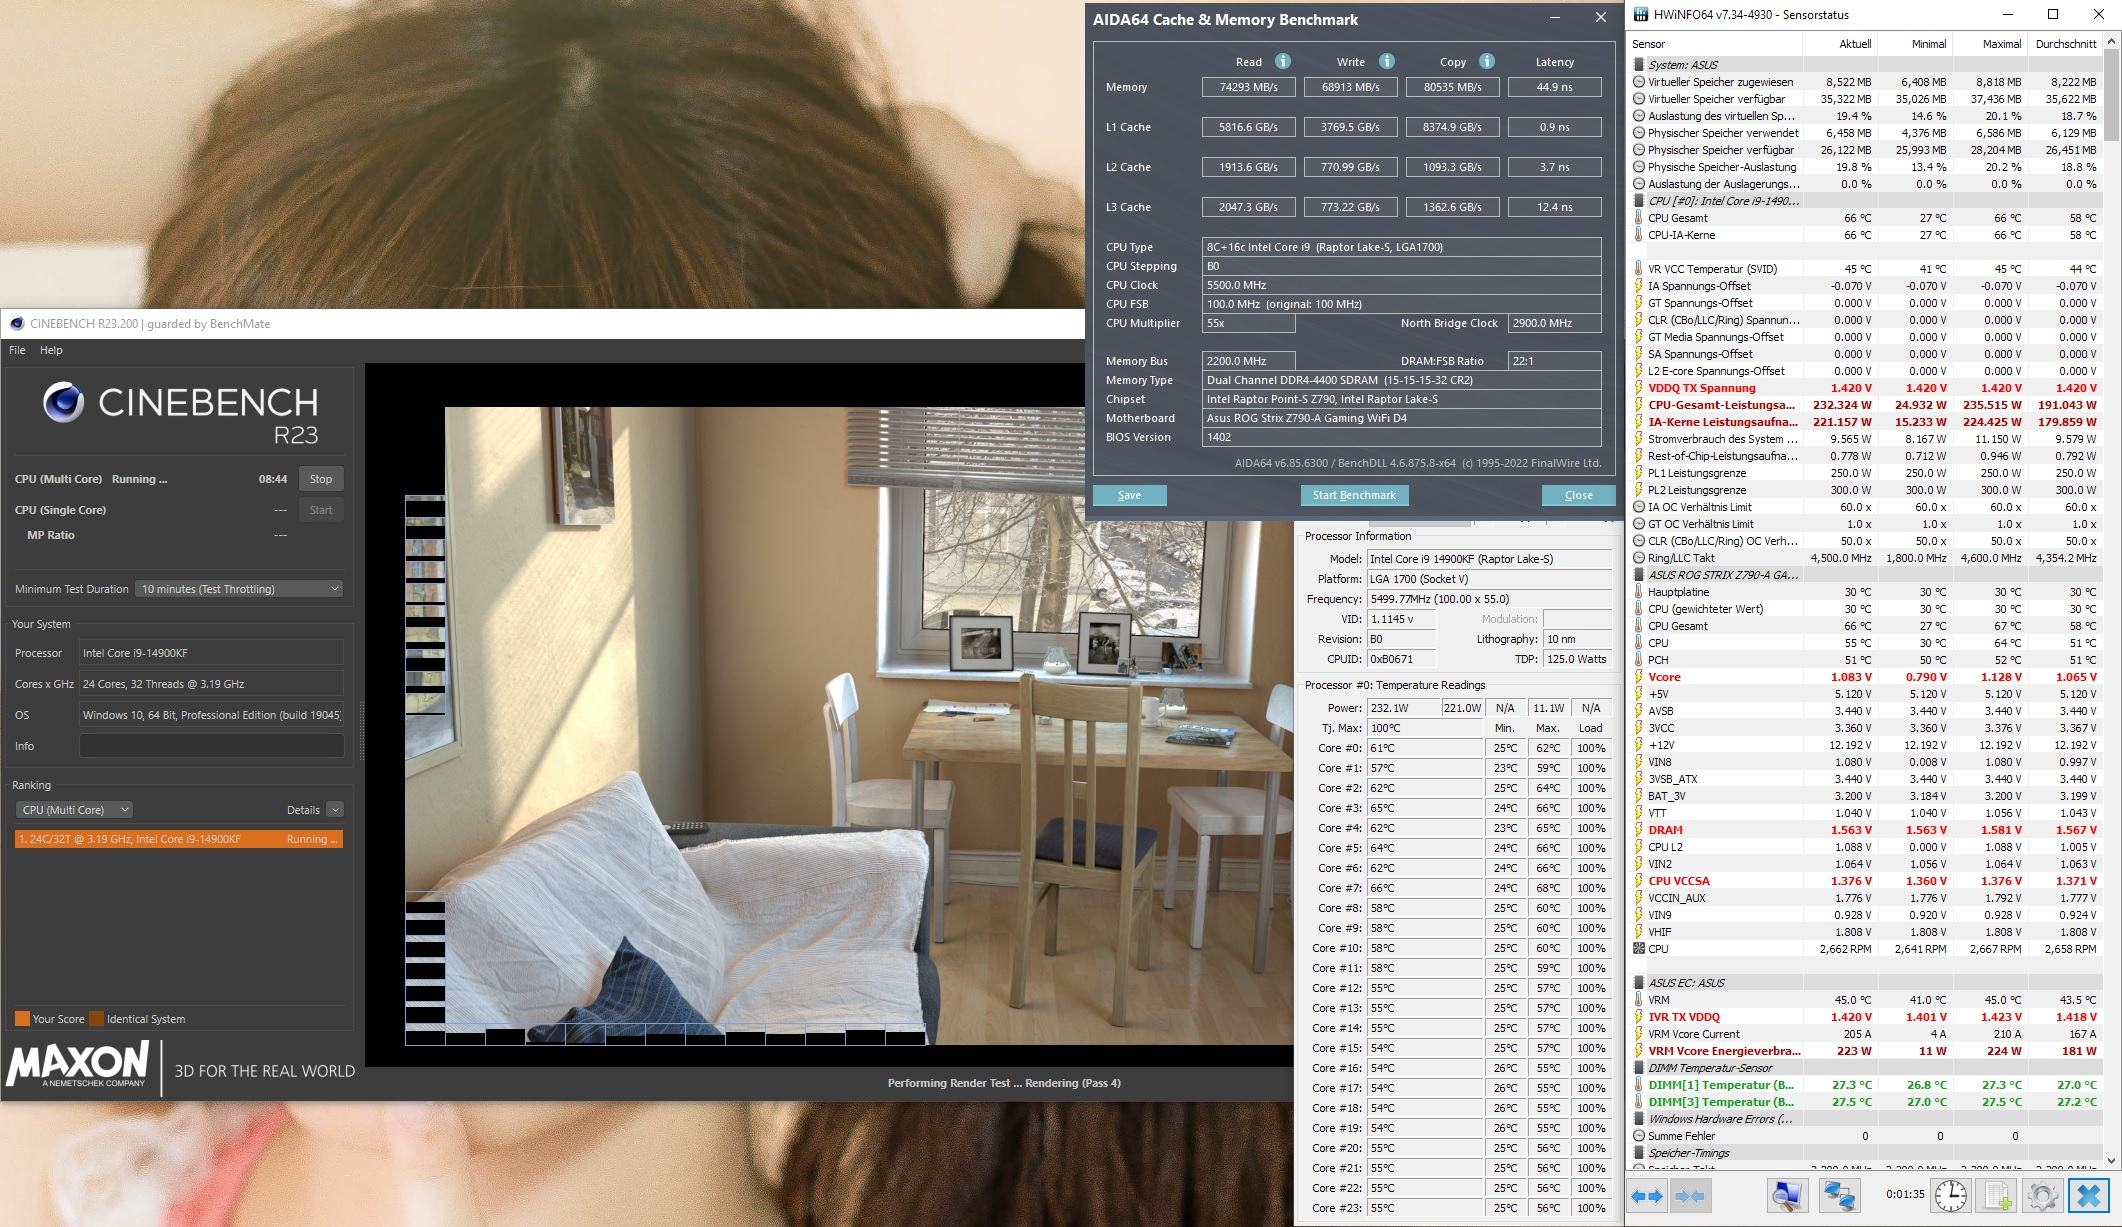
Task: Click HWiNFO blue X close sensors icon
Action: (2088, 1195)
